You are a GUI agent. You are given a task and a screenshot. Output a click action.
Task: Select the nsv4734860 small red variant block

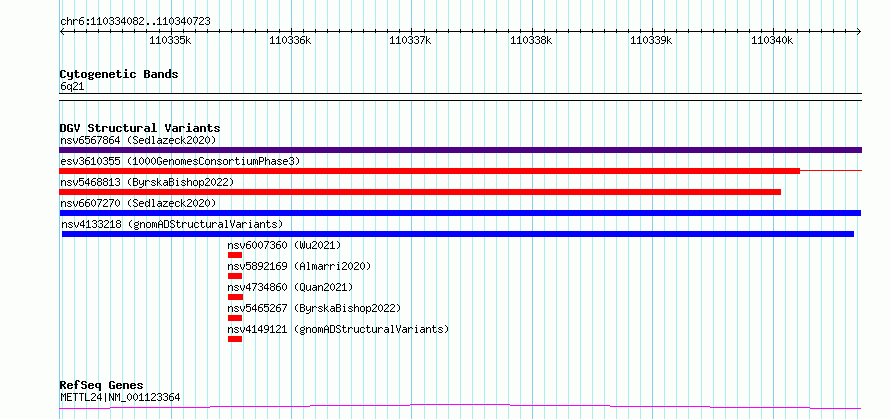(x=236, y=297)
